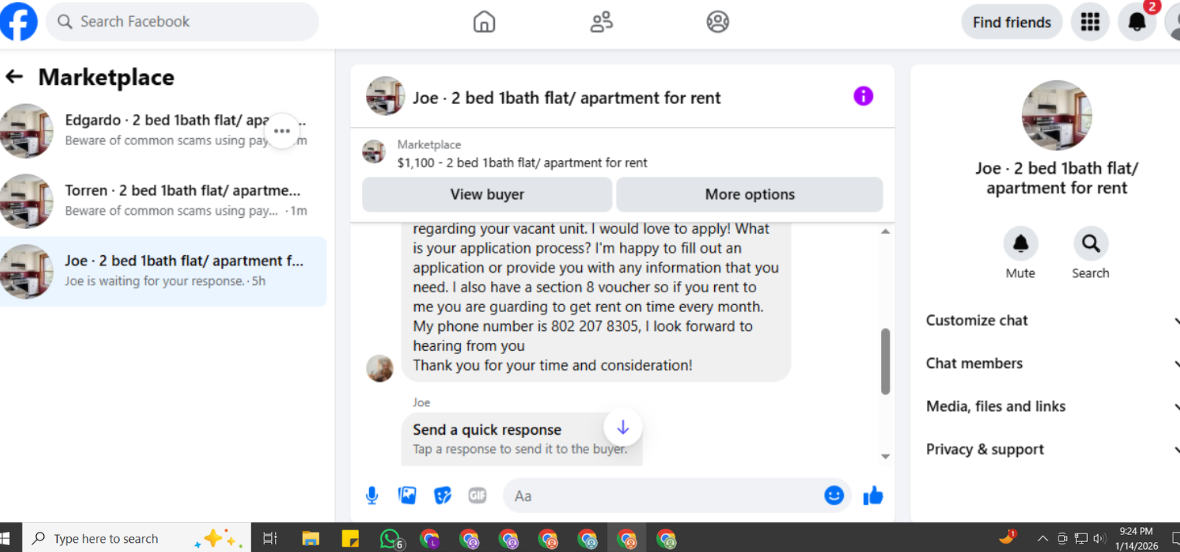The height and width of the screenshot is (552, 1180).
Task: Expand Media, files and links section
Action: coord(1053,406)
